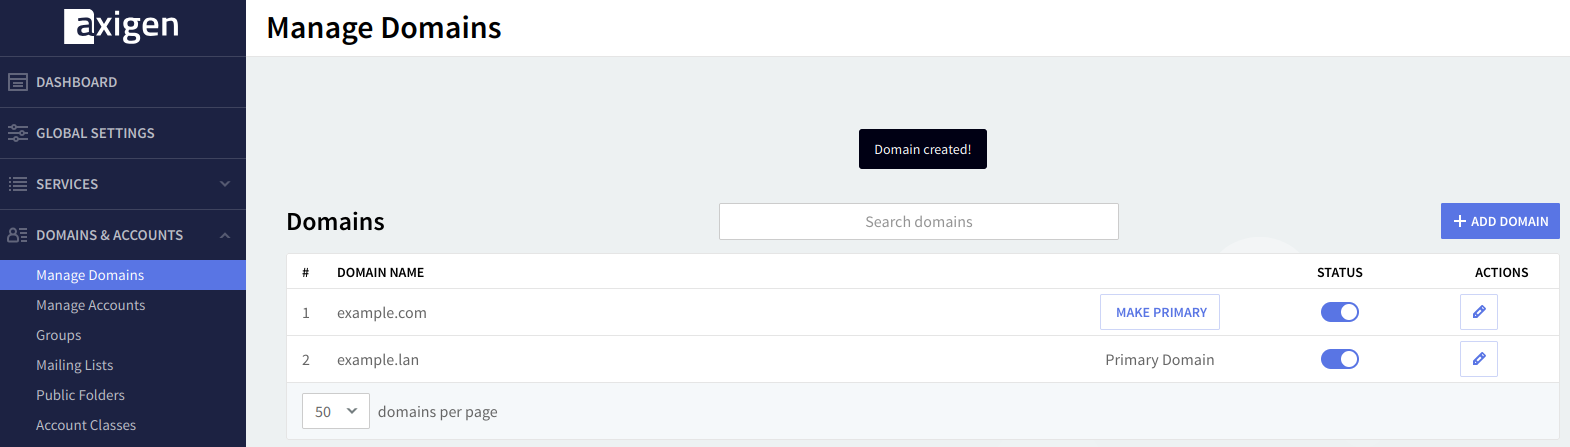
Task: Expand the Services menu chevron
Action: click(x=225, y=184)
